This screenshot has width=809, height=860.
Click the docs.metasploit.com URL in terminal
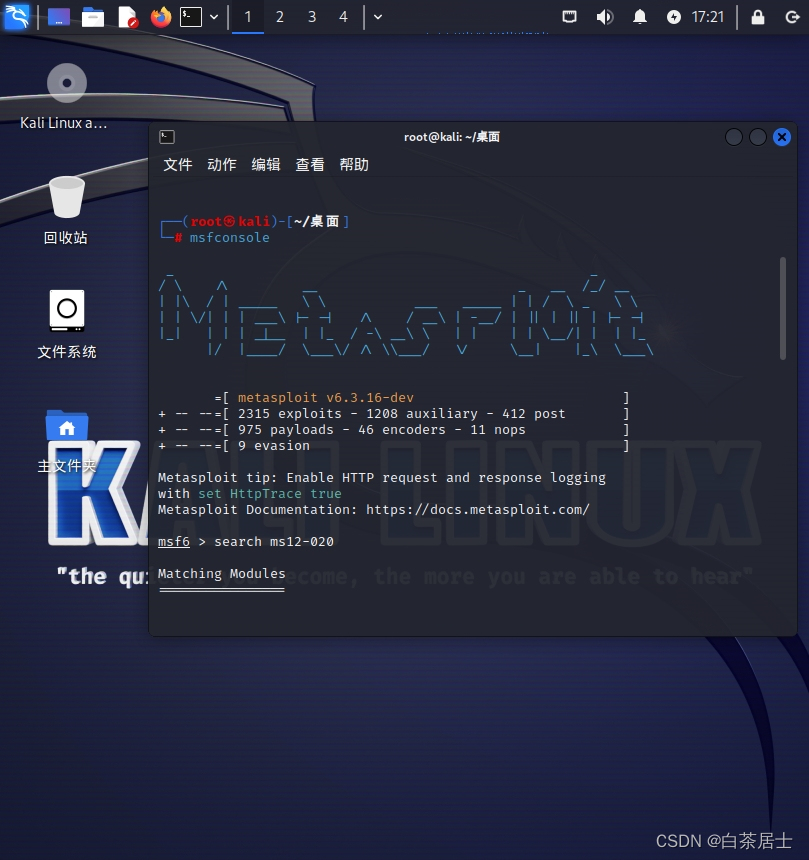click(478, 510)
